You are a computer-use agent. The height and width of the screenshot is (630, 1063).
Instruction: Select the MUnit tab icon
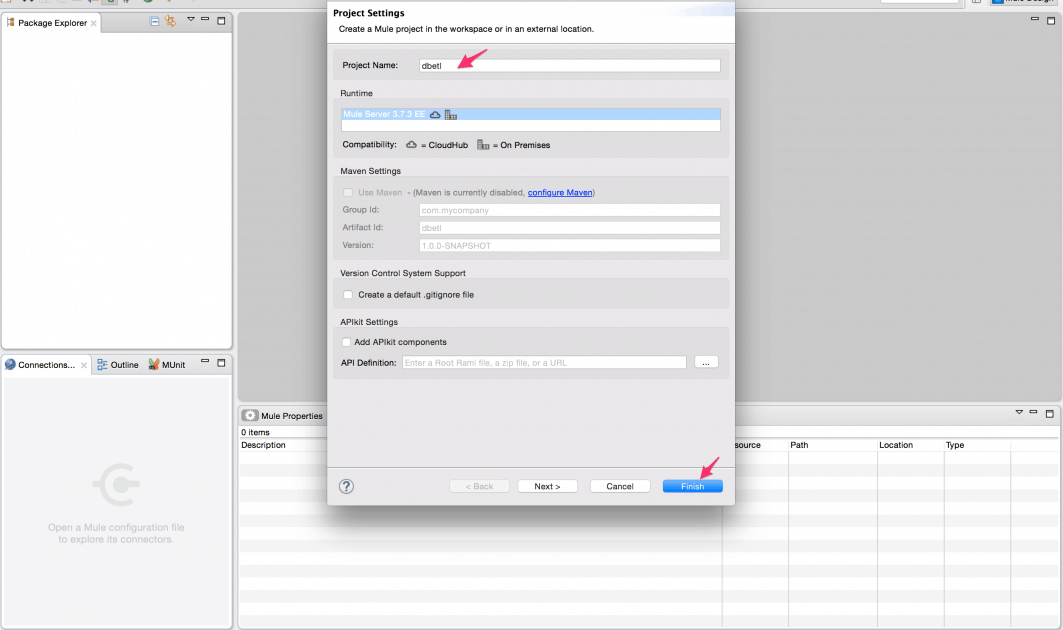[157, 364]
